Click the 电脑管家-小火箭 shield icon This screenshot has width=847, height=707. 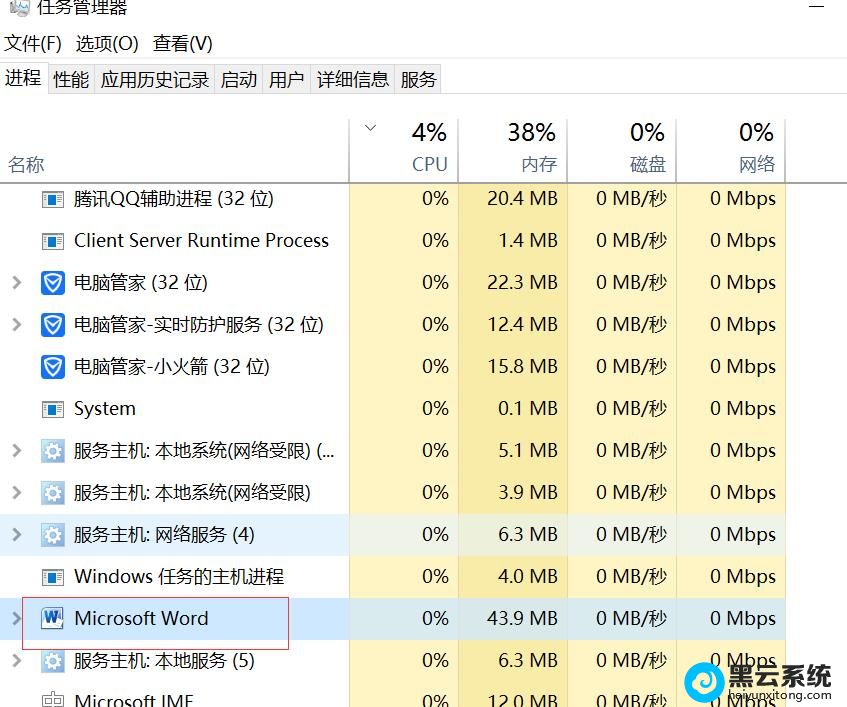pyautogui.click(x=52, y=367)
